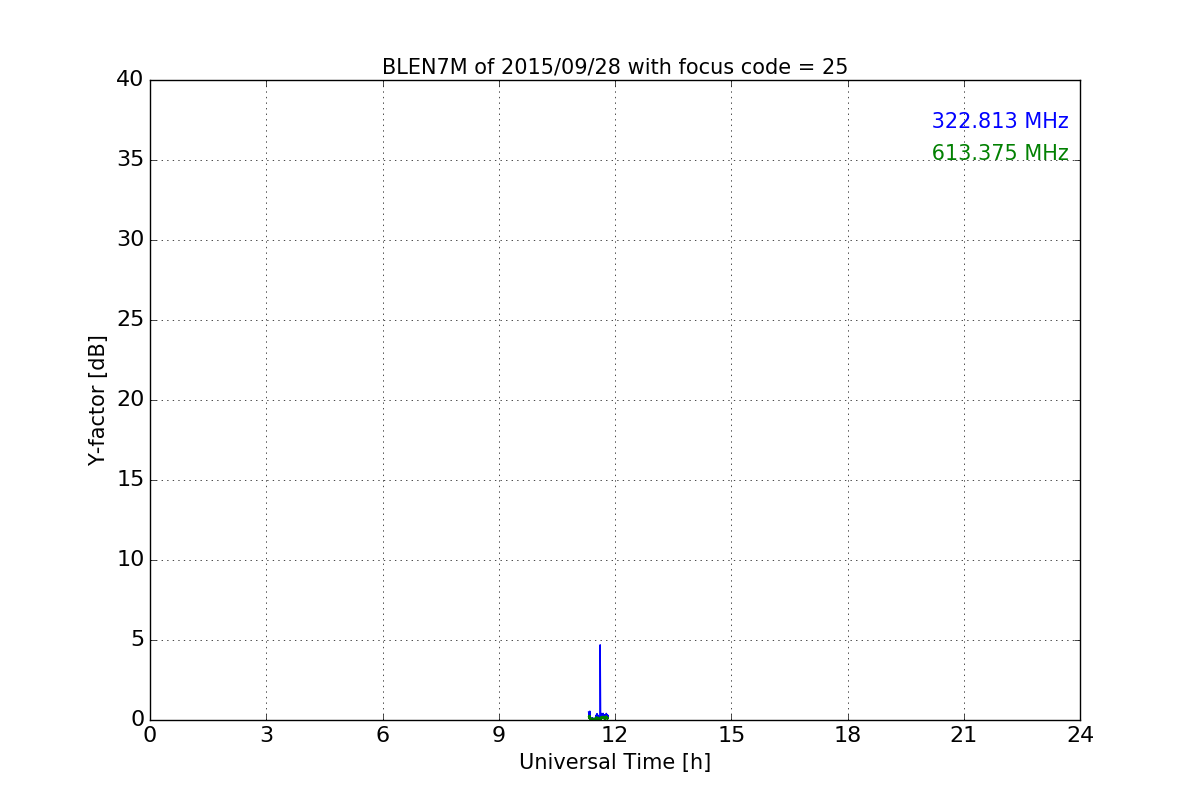Click y-axis tick label 5
1200x800 pixels.
(137, 639)
